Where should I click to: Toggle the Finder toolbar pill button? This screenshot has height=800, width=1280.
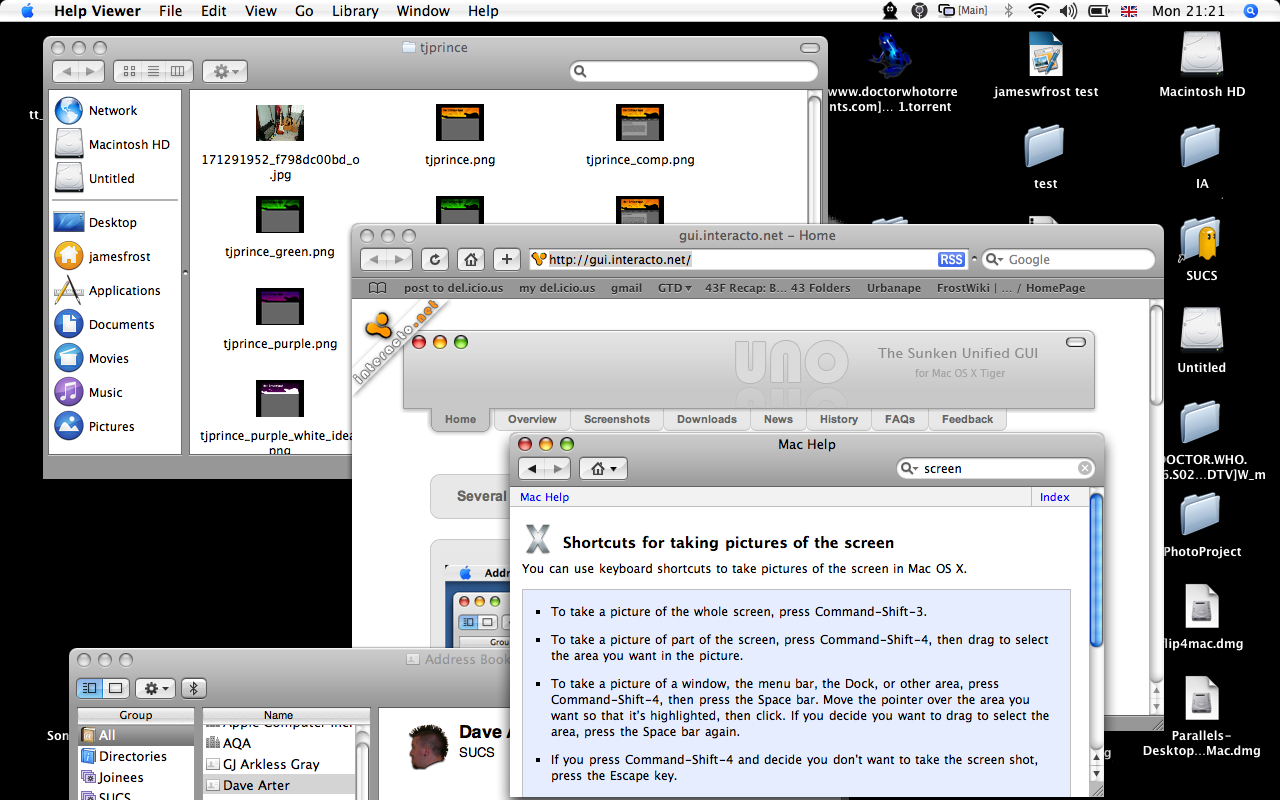[x=808, y=48]
